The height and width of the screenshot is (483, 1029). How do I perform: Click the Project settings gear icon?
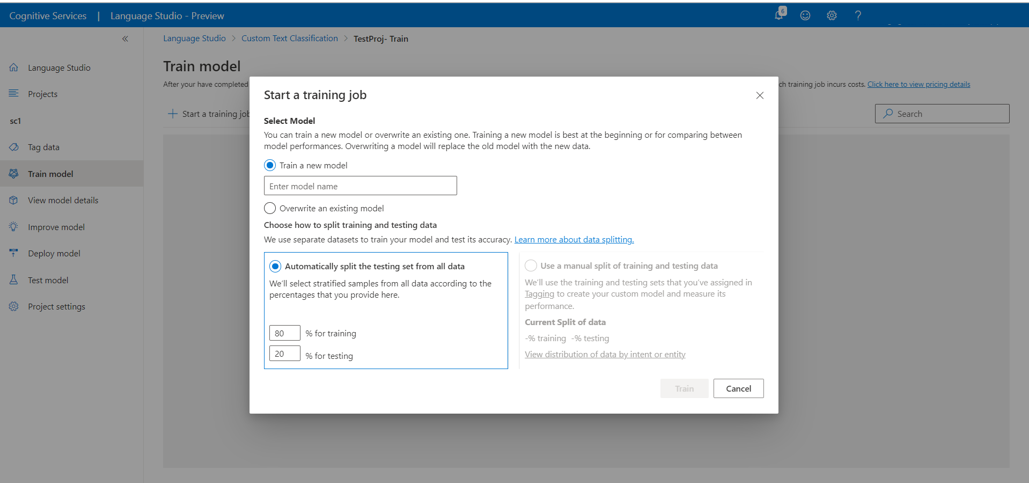point(14,306)
